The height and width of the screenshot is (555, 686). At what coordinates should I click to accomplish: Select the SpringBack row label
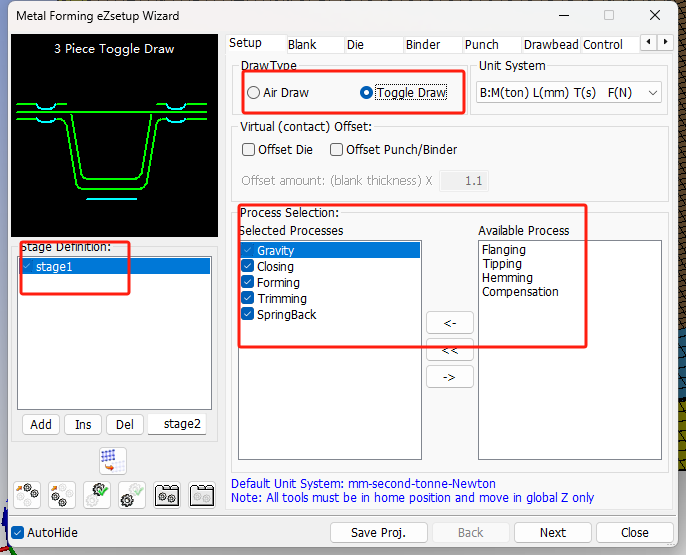point(287,314)
